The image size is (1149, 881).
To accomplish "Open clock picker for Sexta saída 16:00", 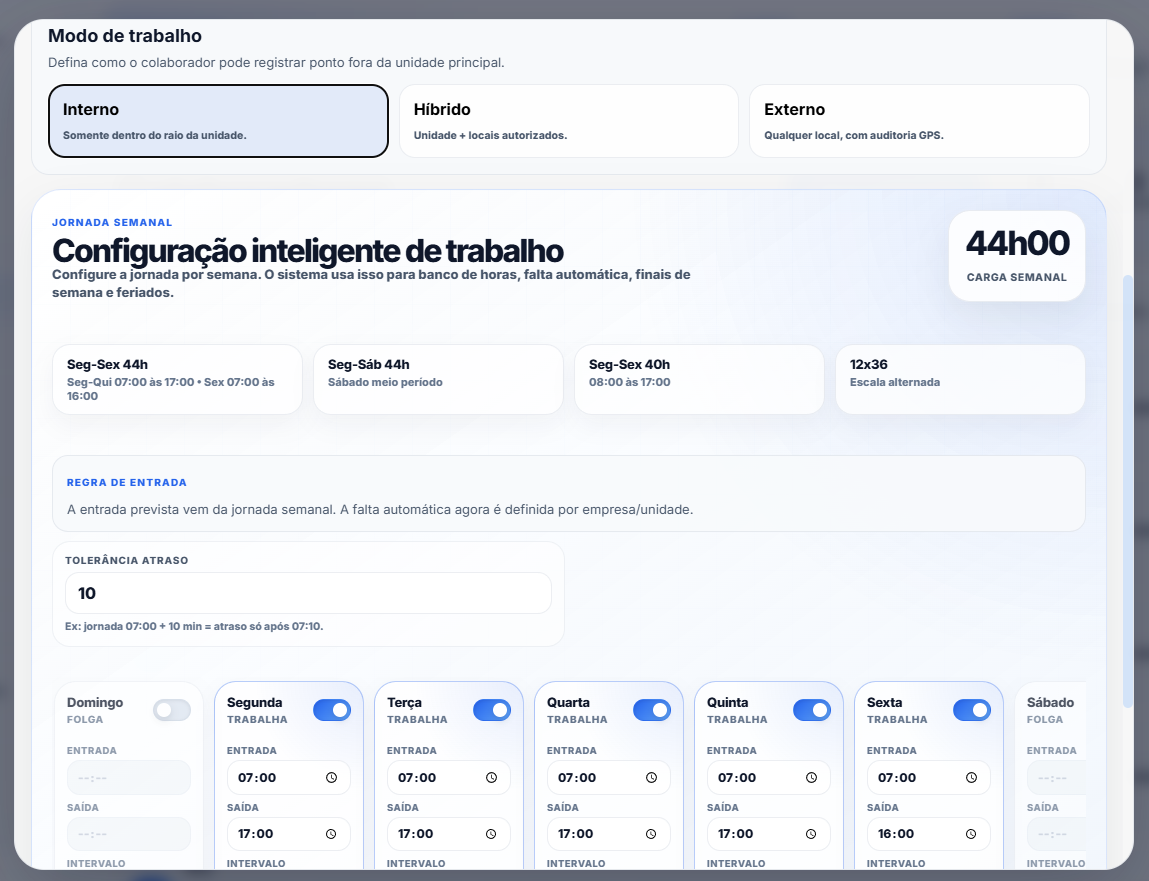I will pos(971,834).
